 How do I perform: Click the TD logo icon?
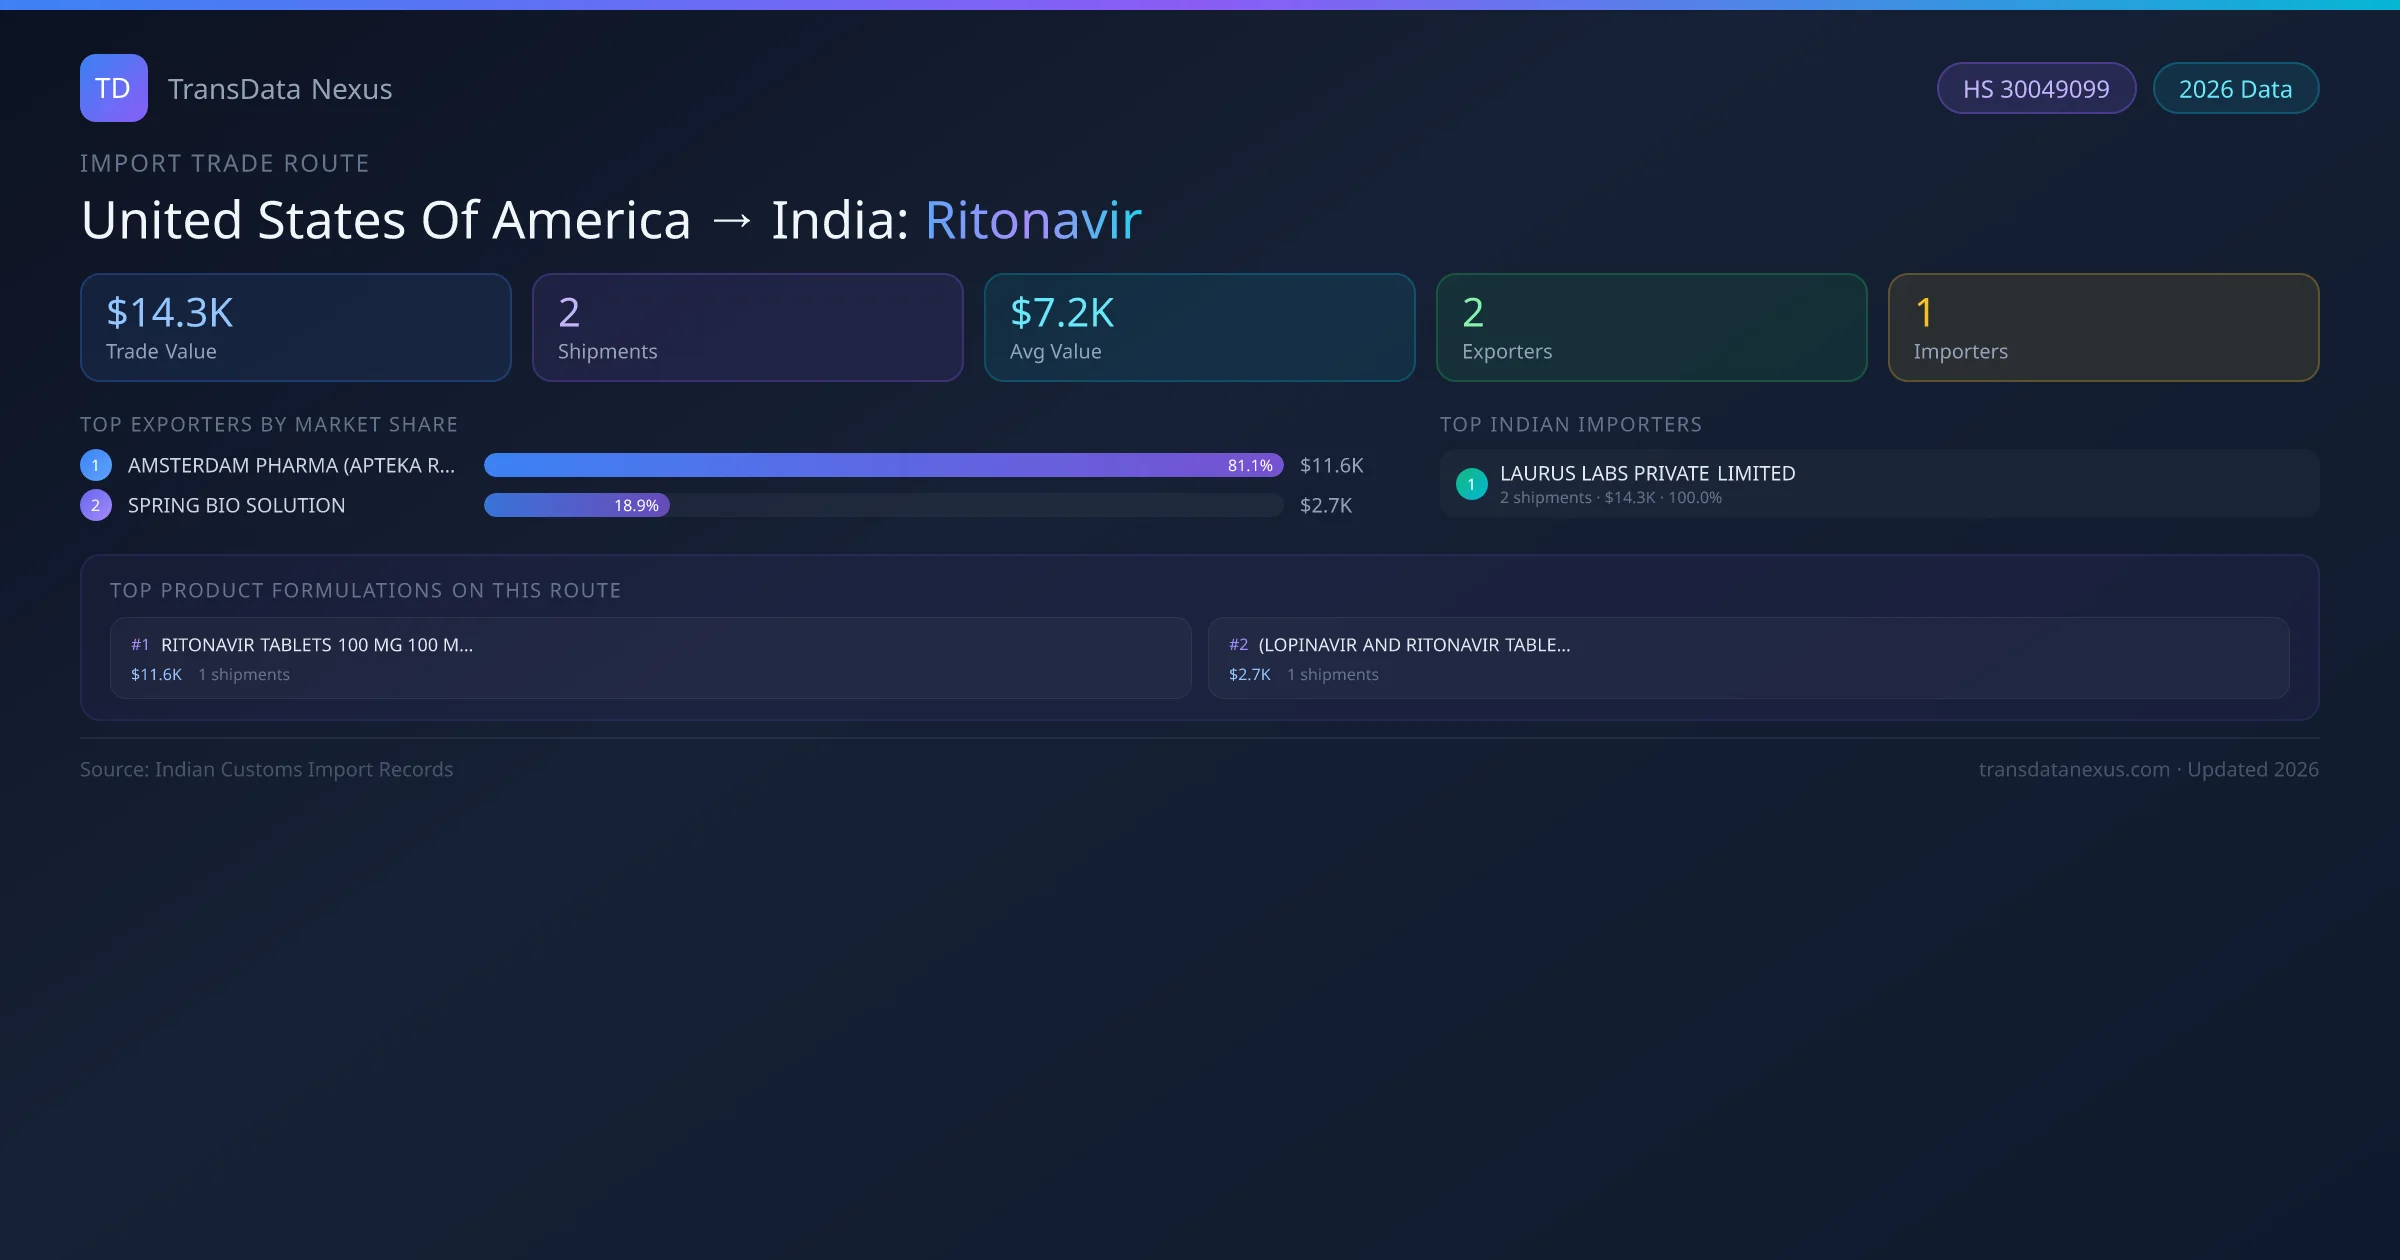(x=113, y=88)
